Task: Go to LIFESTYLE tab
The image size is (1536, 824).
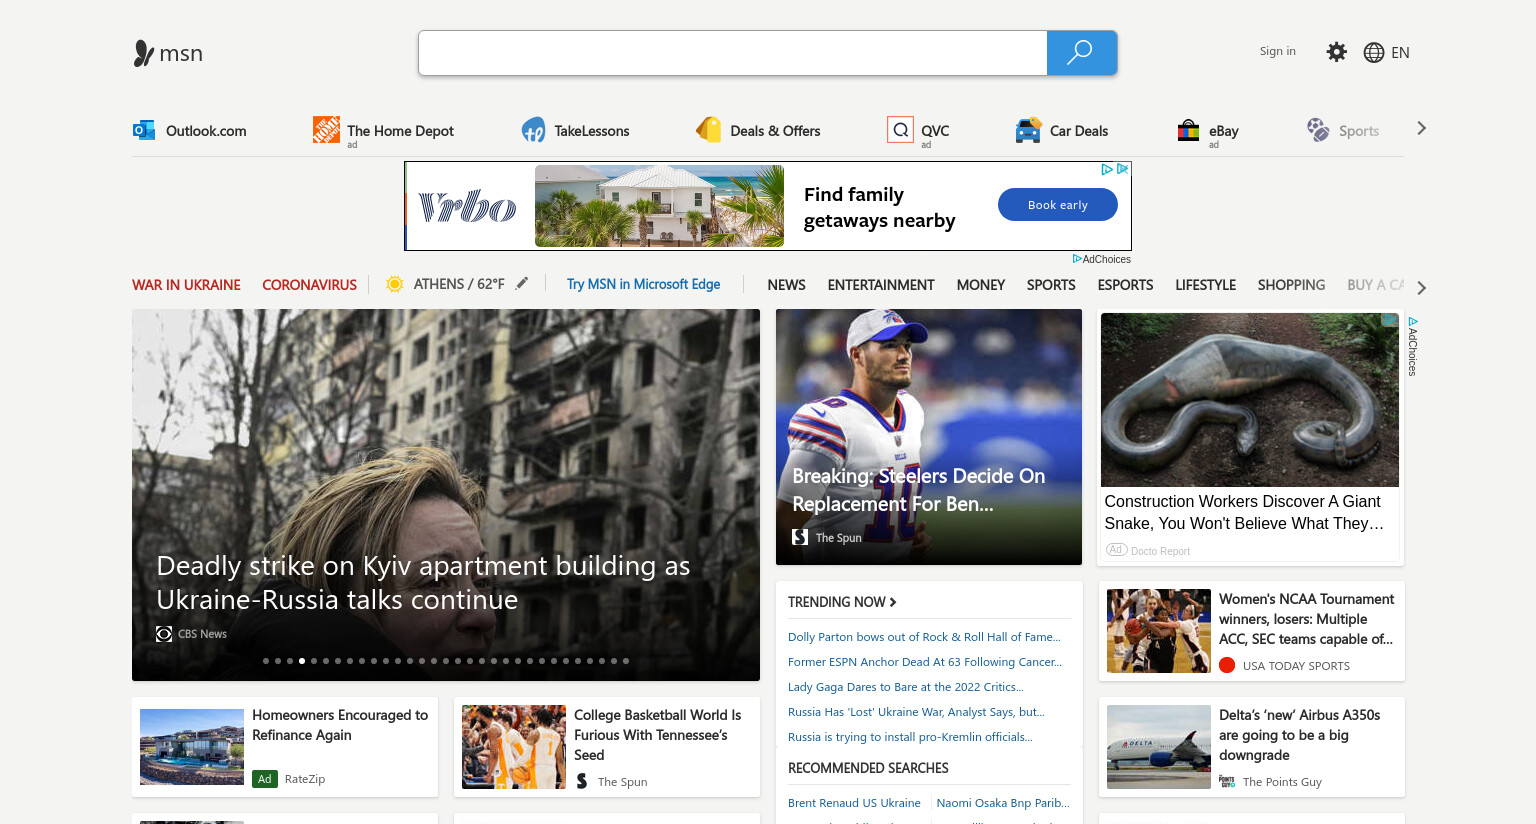Action: pyautogui.click(x=1205, y=285)
